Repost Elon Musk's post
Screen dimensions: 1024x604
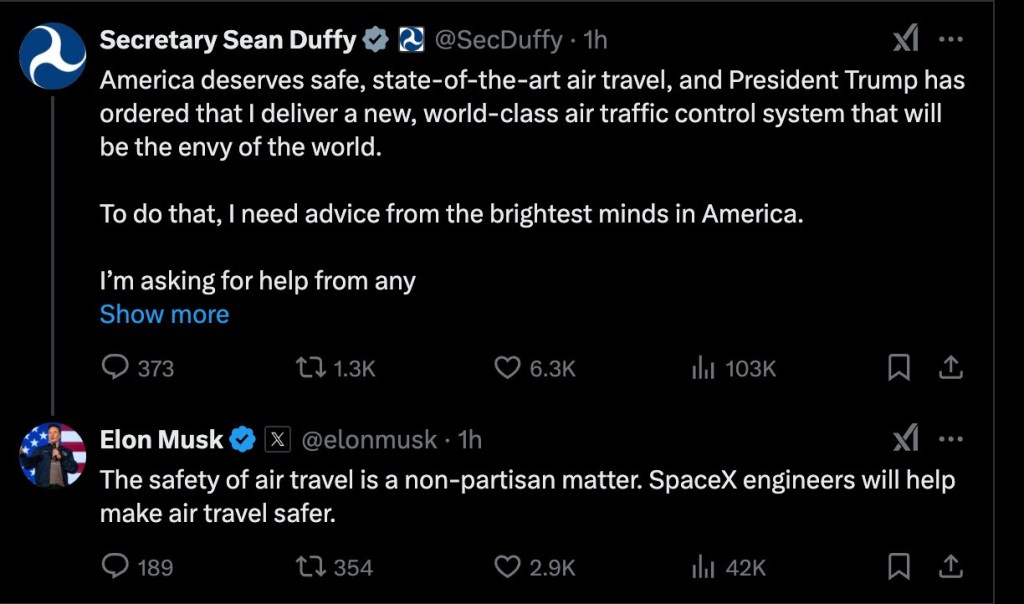(x=311, y=567)
